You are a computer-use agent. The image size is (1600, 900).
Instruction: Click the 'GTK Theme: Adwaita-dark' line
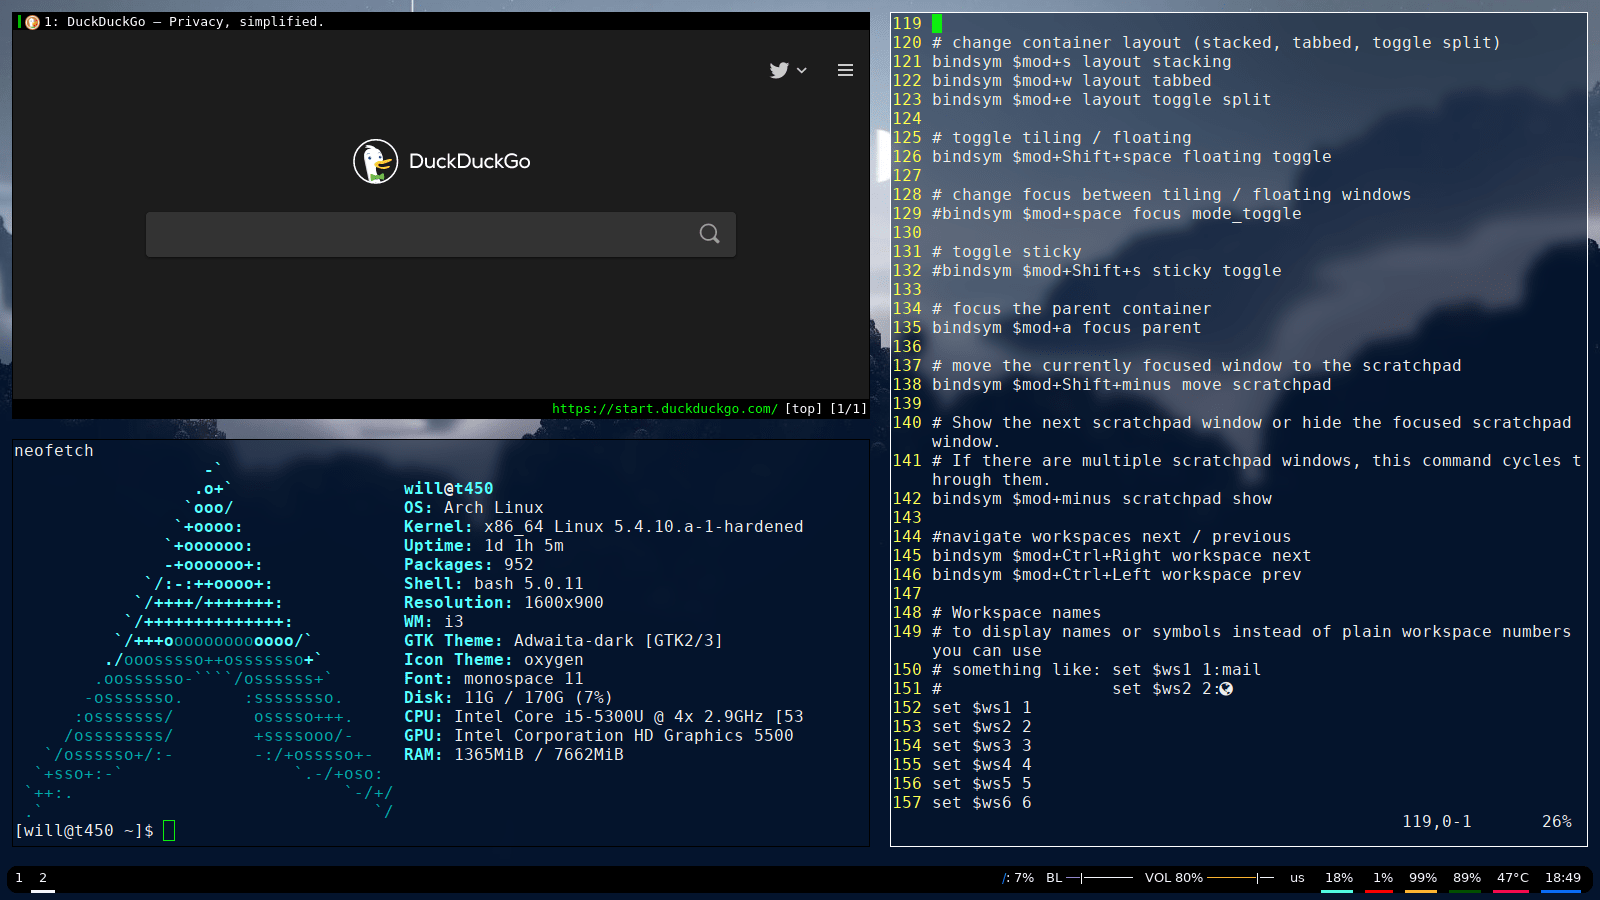coord(563,641)
